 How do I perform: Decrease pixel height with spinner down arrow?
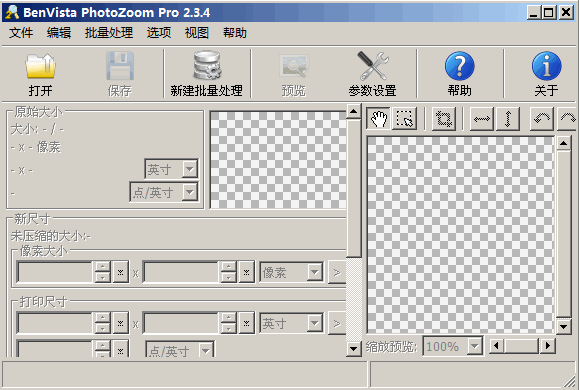click(229, 278)
